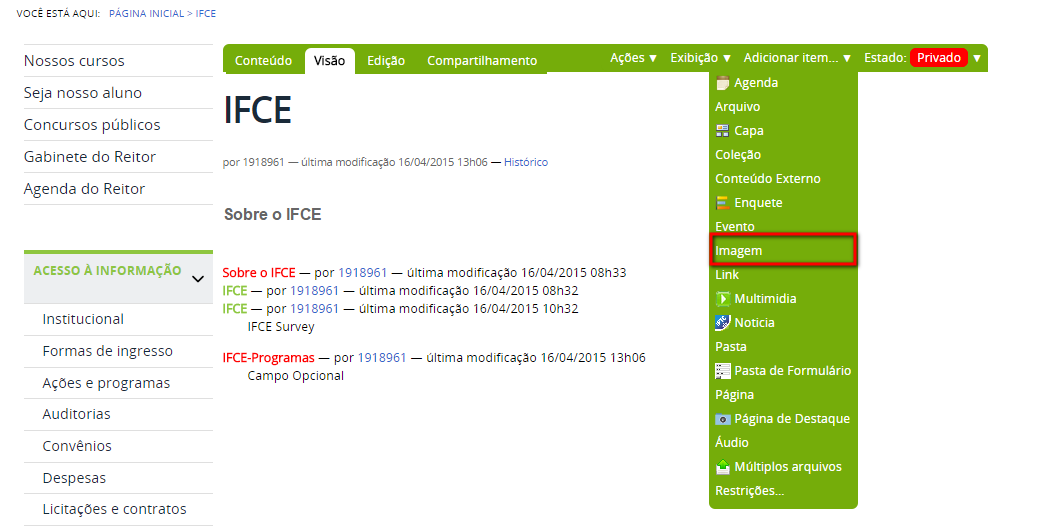Click the Capa layout icon
Screen dimensions: 1037x527
[722, 131]
